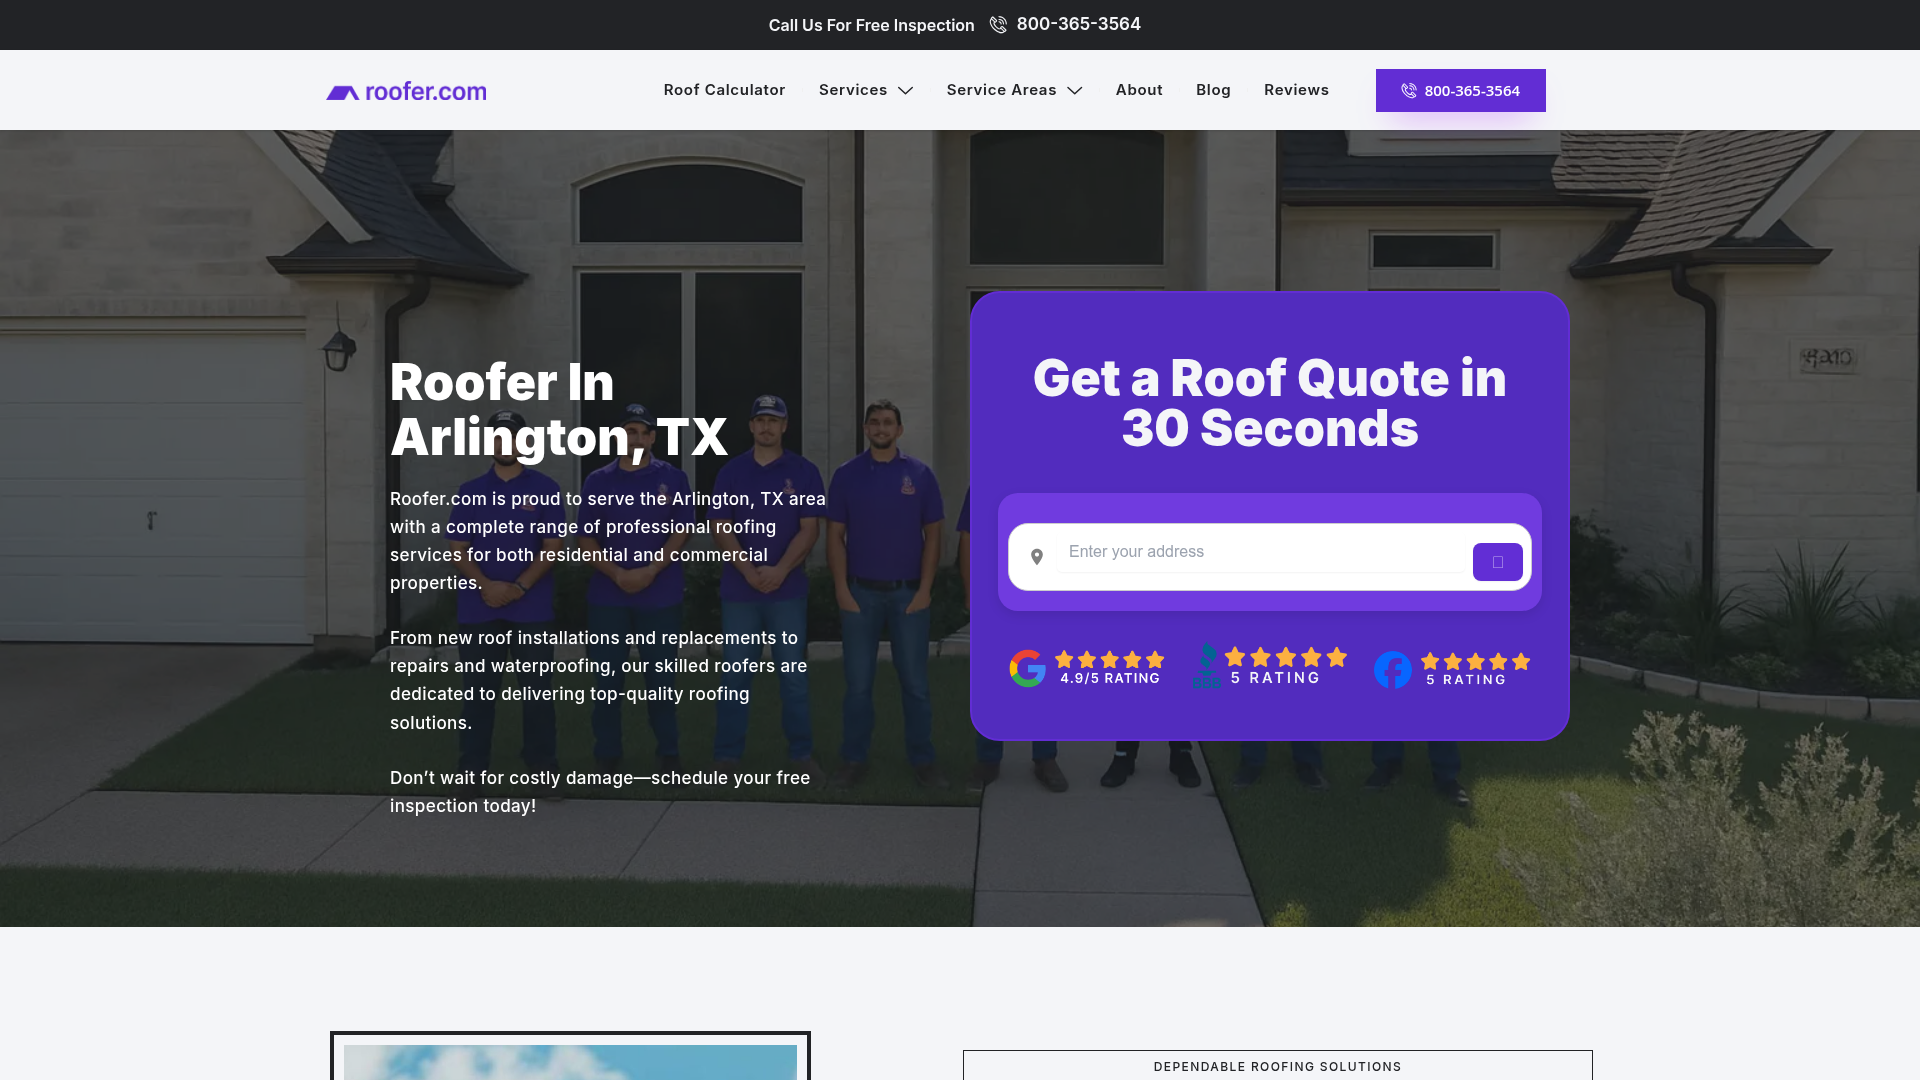Click the phone icon in the top bar
The image size is (1920, 1080).
[998, 25]
